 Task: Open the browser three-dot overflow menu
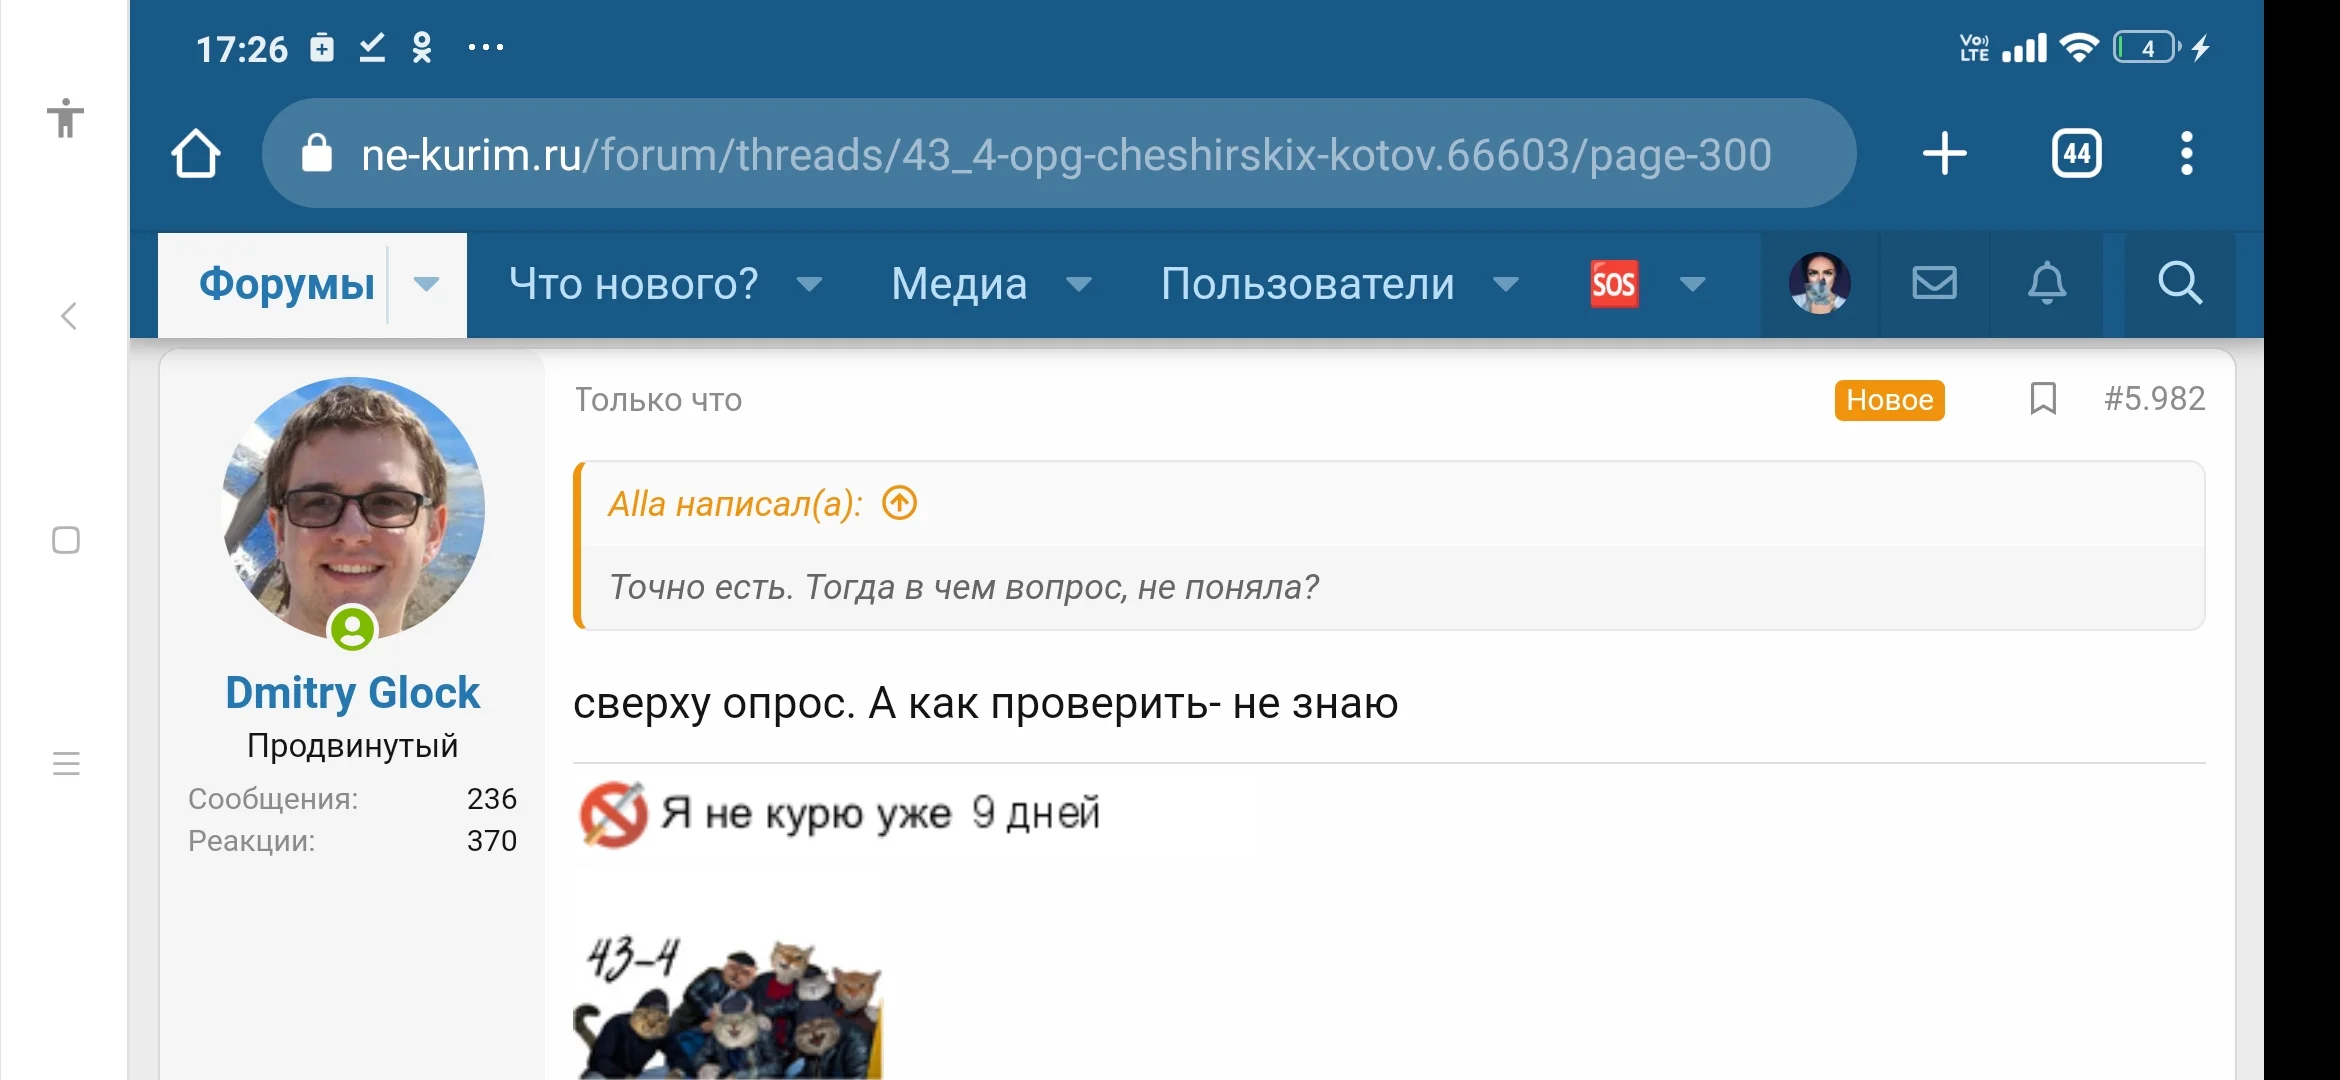[x=2186, y=152]
